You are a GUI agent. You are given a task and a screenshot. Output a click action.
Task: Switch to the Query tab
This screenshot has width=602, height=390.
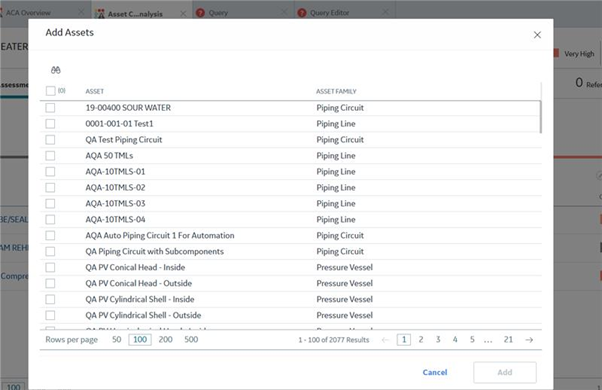point(218,13)
